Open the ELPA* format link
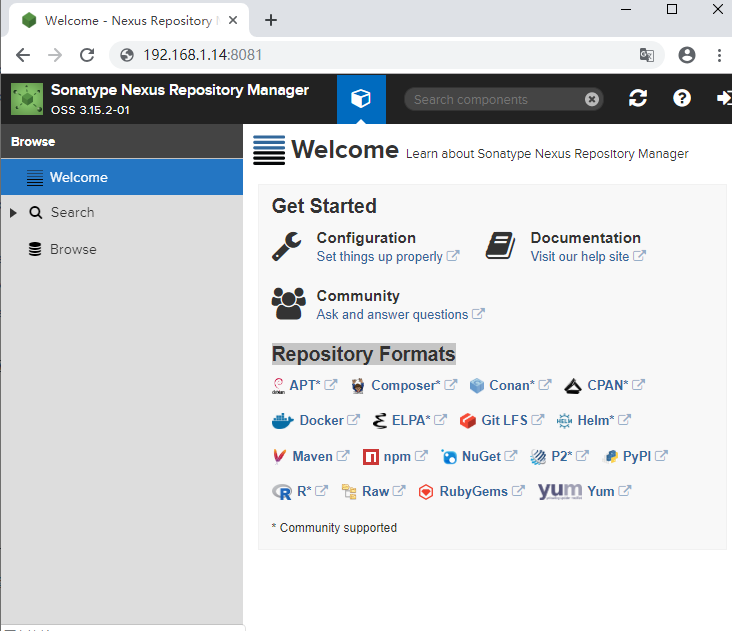Image resolution: width=732 pixels, height=631 pixels. point(411,421)
